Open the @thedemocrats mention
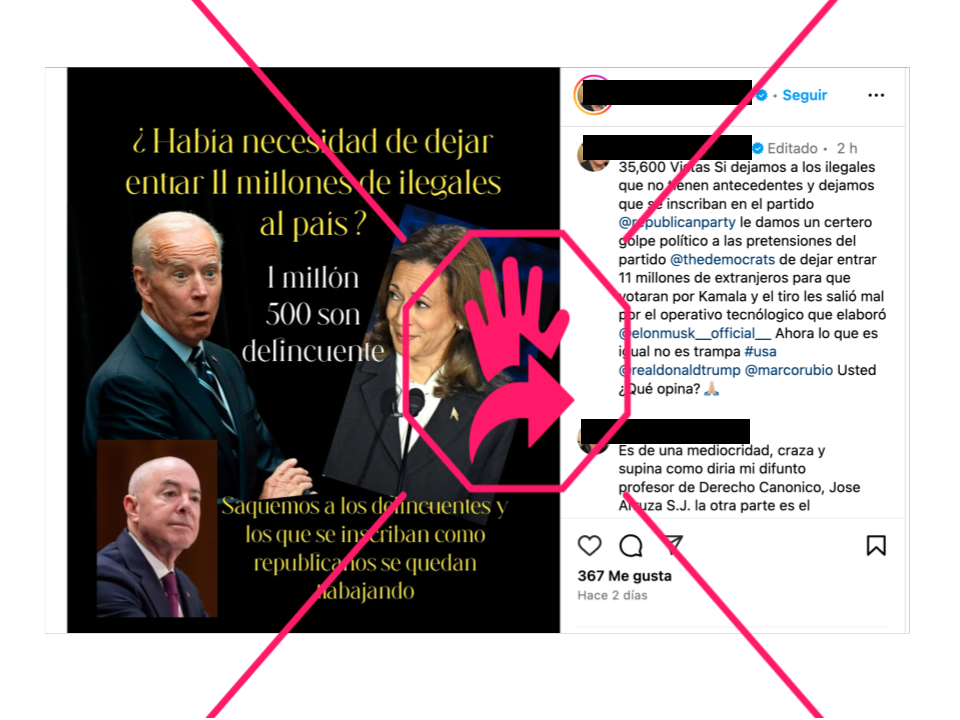The height and width of the screenshot is (720, 960). (722, 260)
